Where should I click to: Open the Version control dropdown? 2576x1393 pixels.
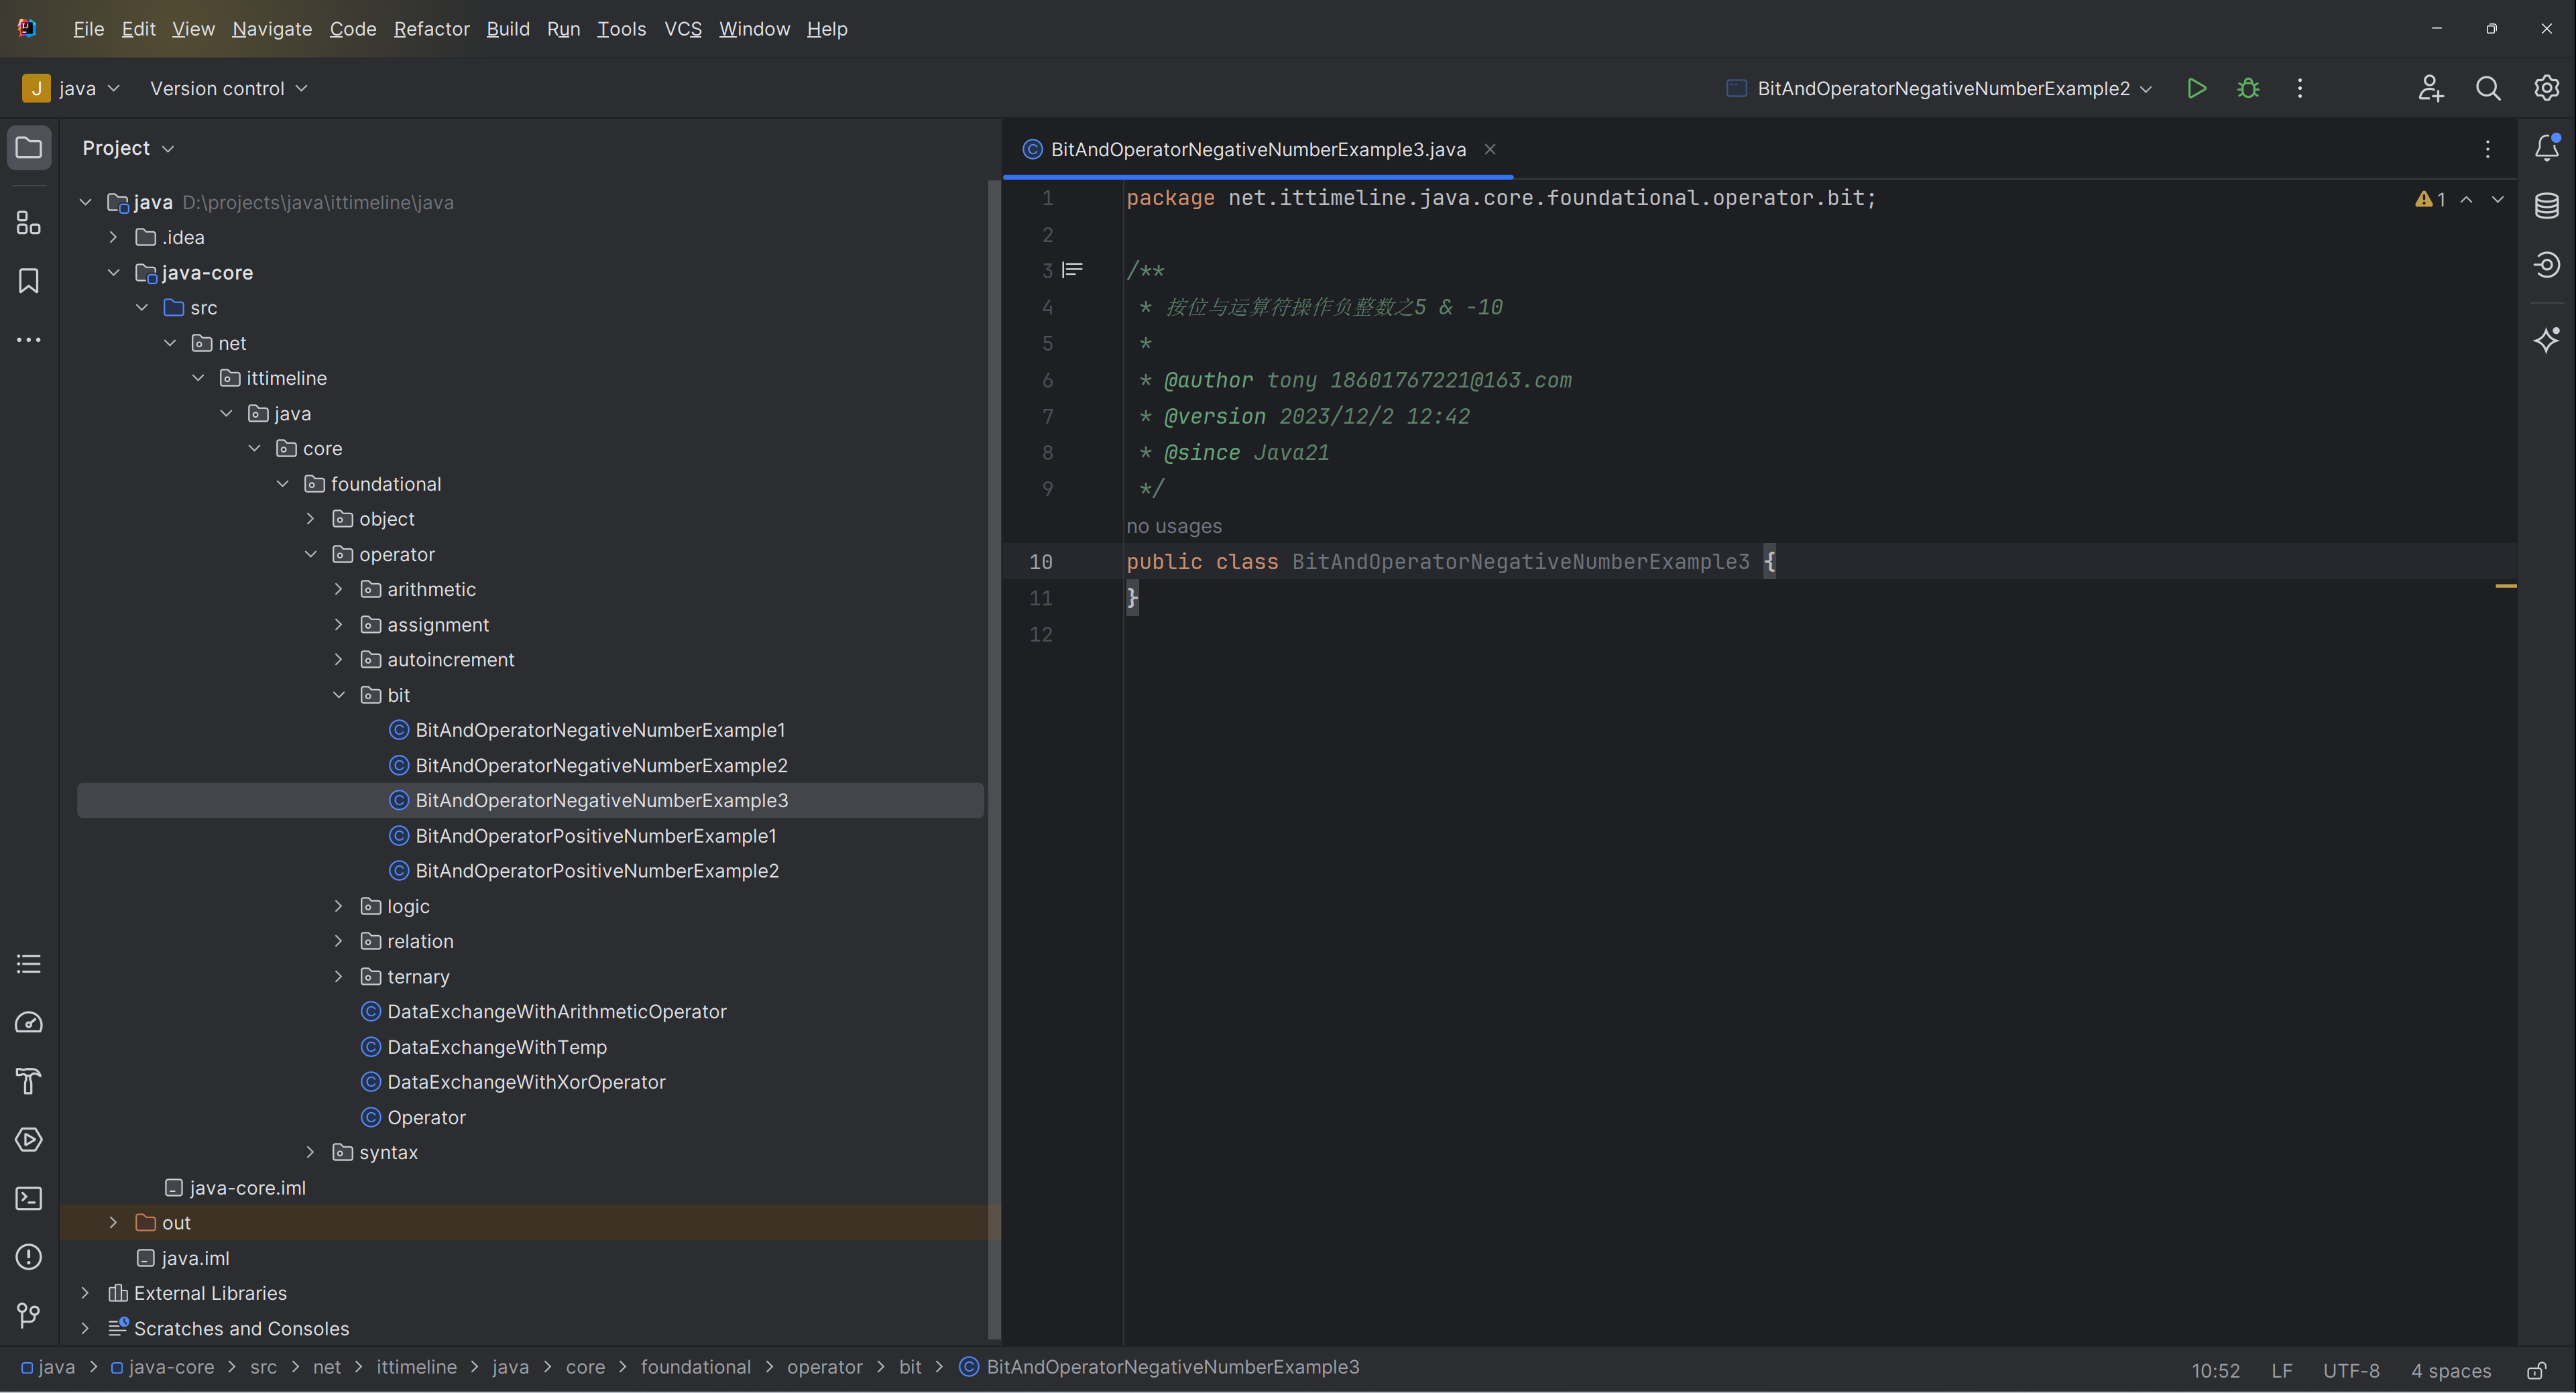[229, 88]
